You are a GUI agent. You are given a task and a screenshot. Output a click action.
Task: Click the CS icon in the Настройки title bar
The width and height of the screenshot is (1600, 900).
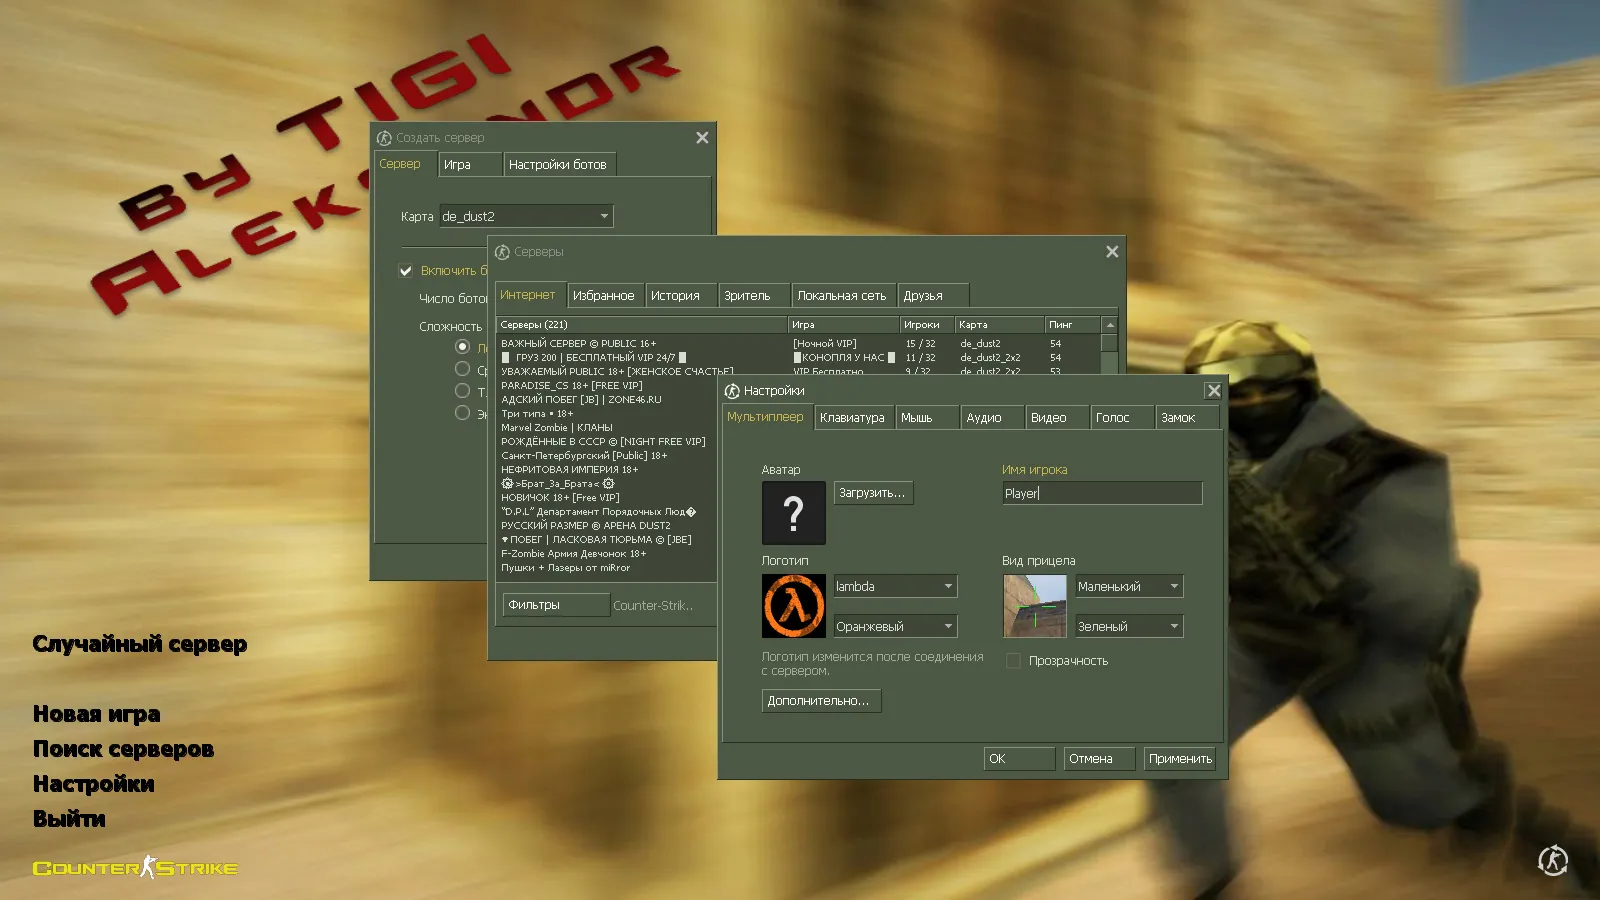point(734,391)
